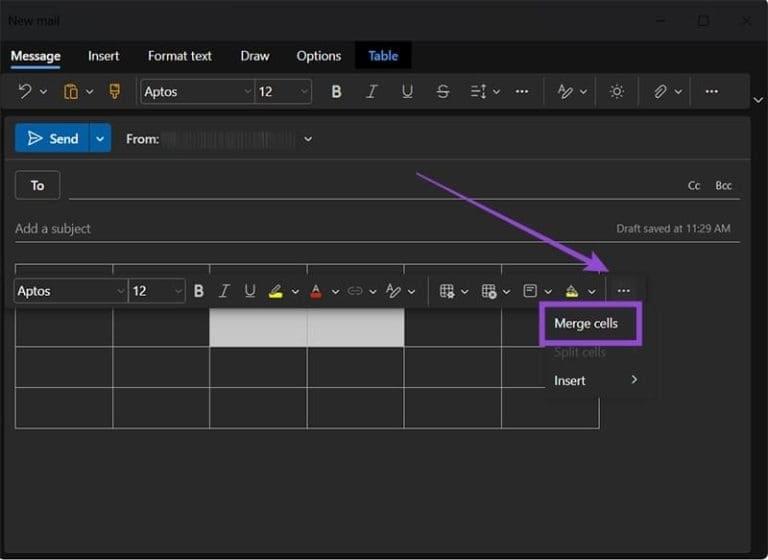Apply Strikethrough from the ribbon
The image size is (768, 560).
[x=443, y=91]
